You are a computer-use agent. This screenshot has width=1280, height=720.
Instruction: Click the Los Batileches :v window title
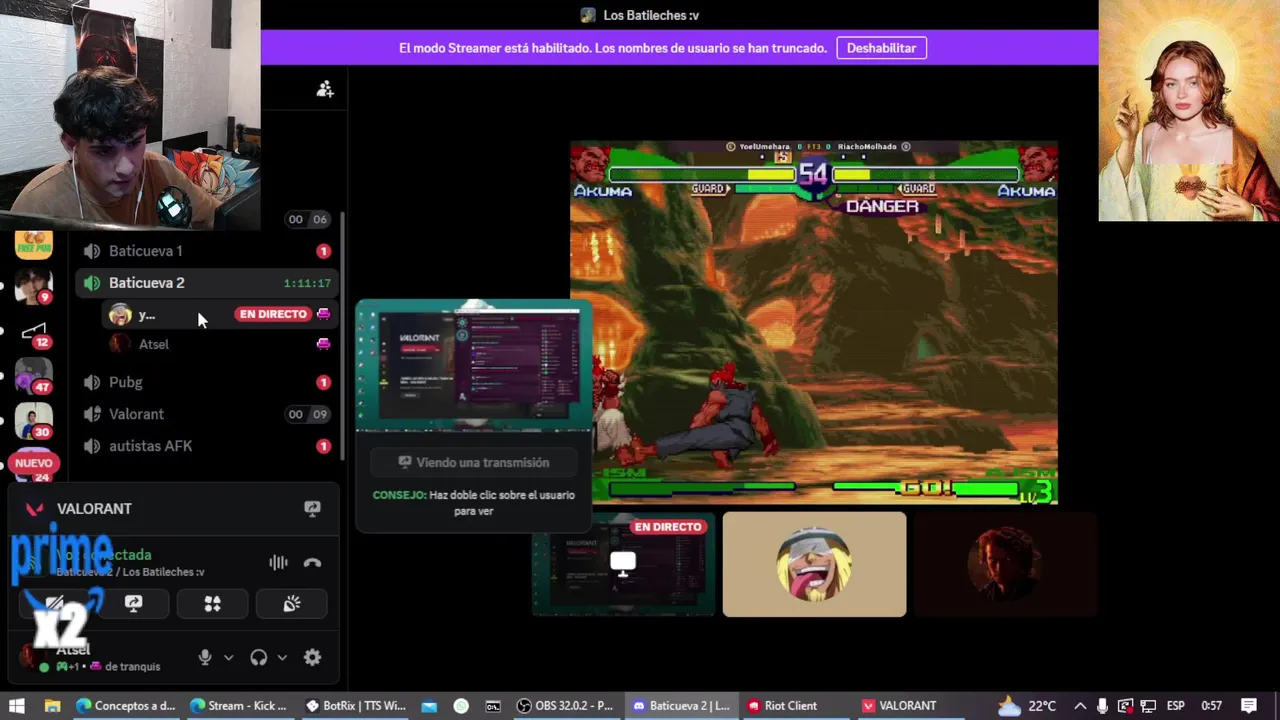[x=651, y=15]
